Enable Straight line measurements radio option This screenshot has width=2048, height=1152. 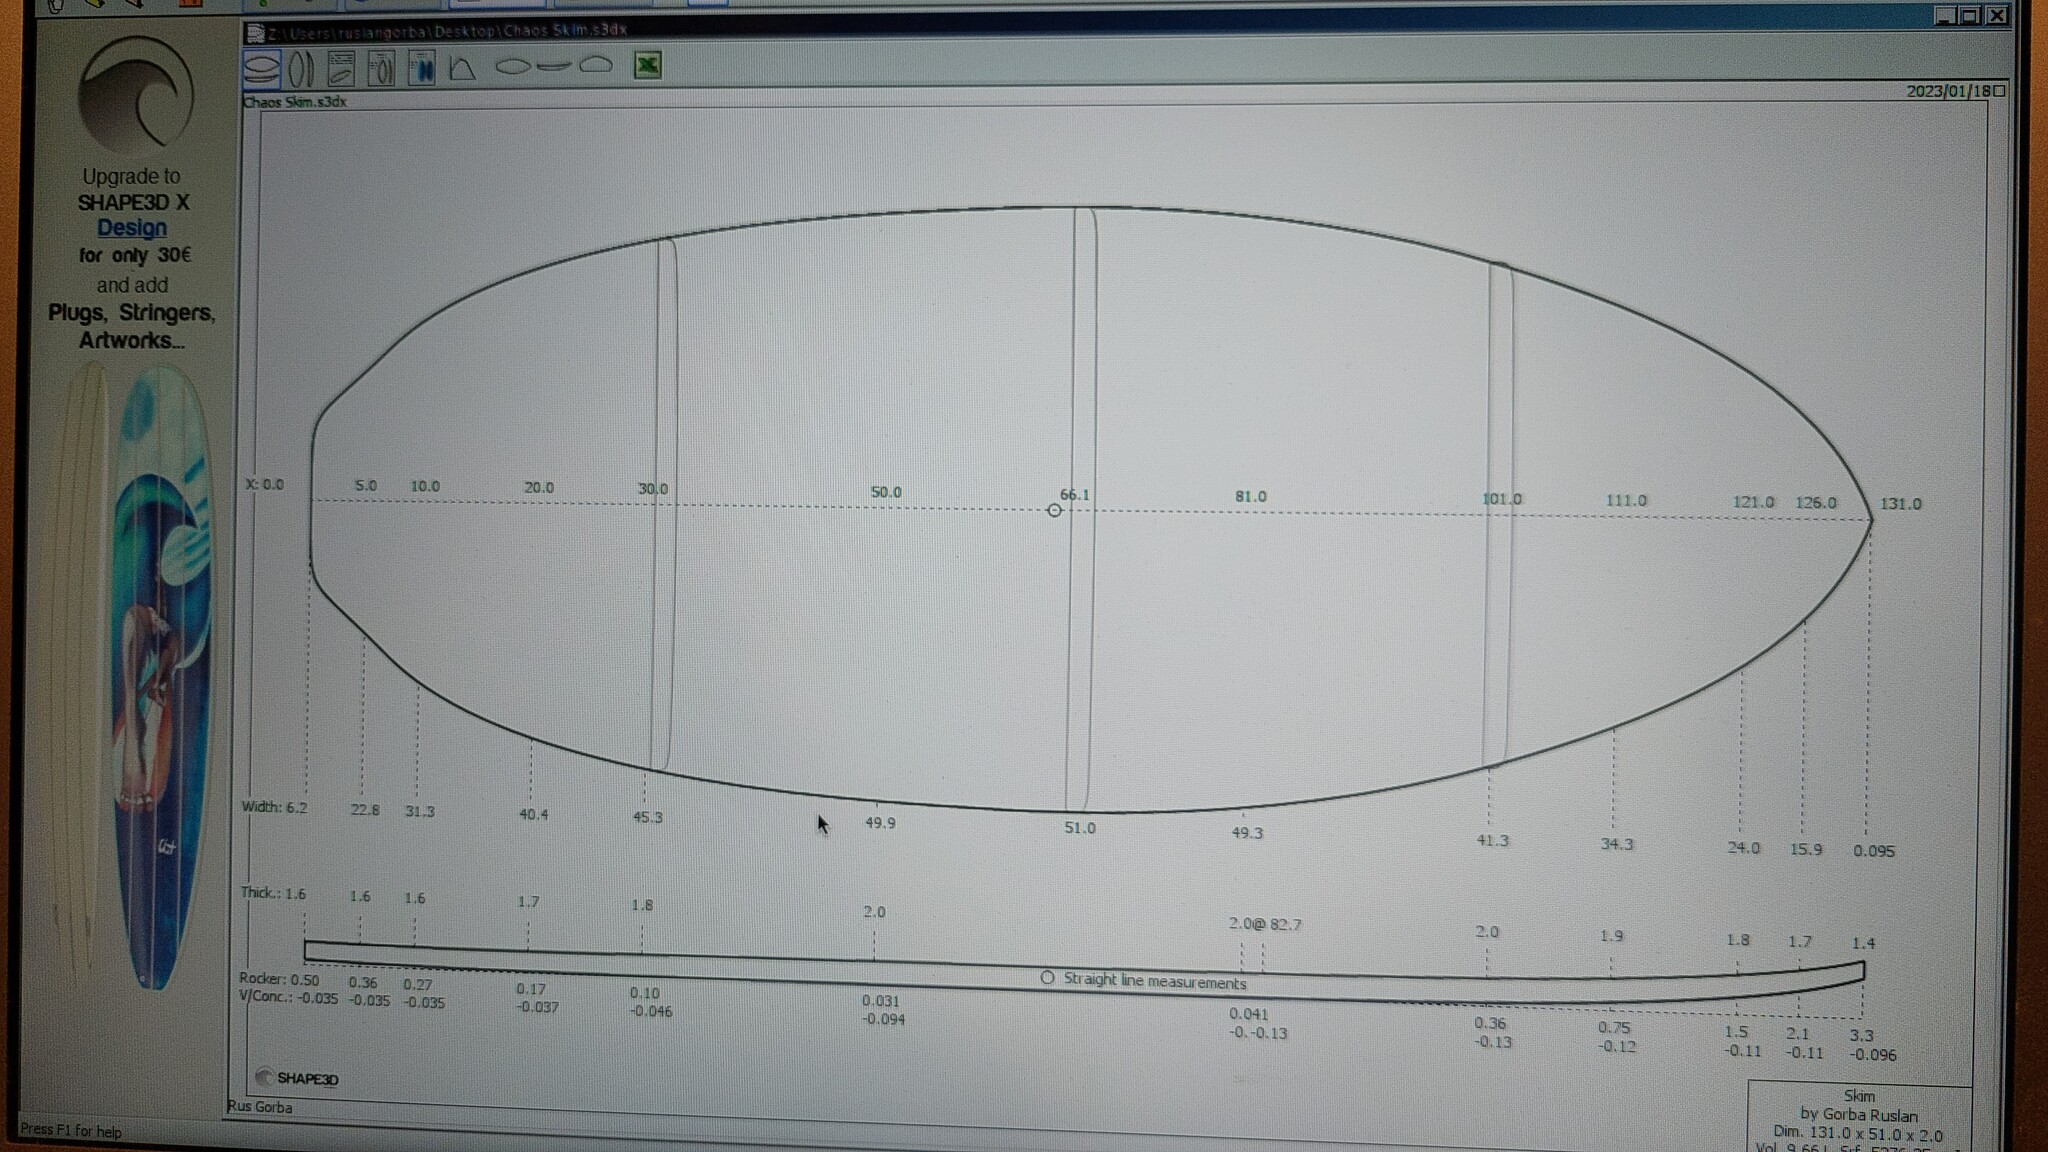[x=1047, y=978]
